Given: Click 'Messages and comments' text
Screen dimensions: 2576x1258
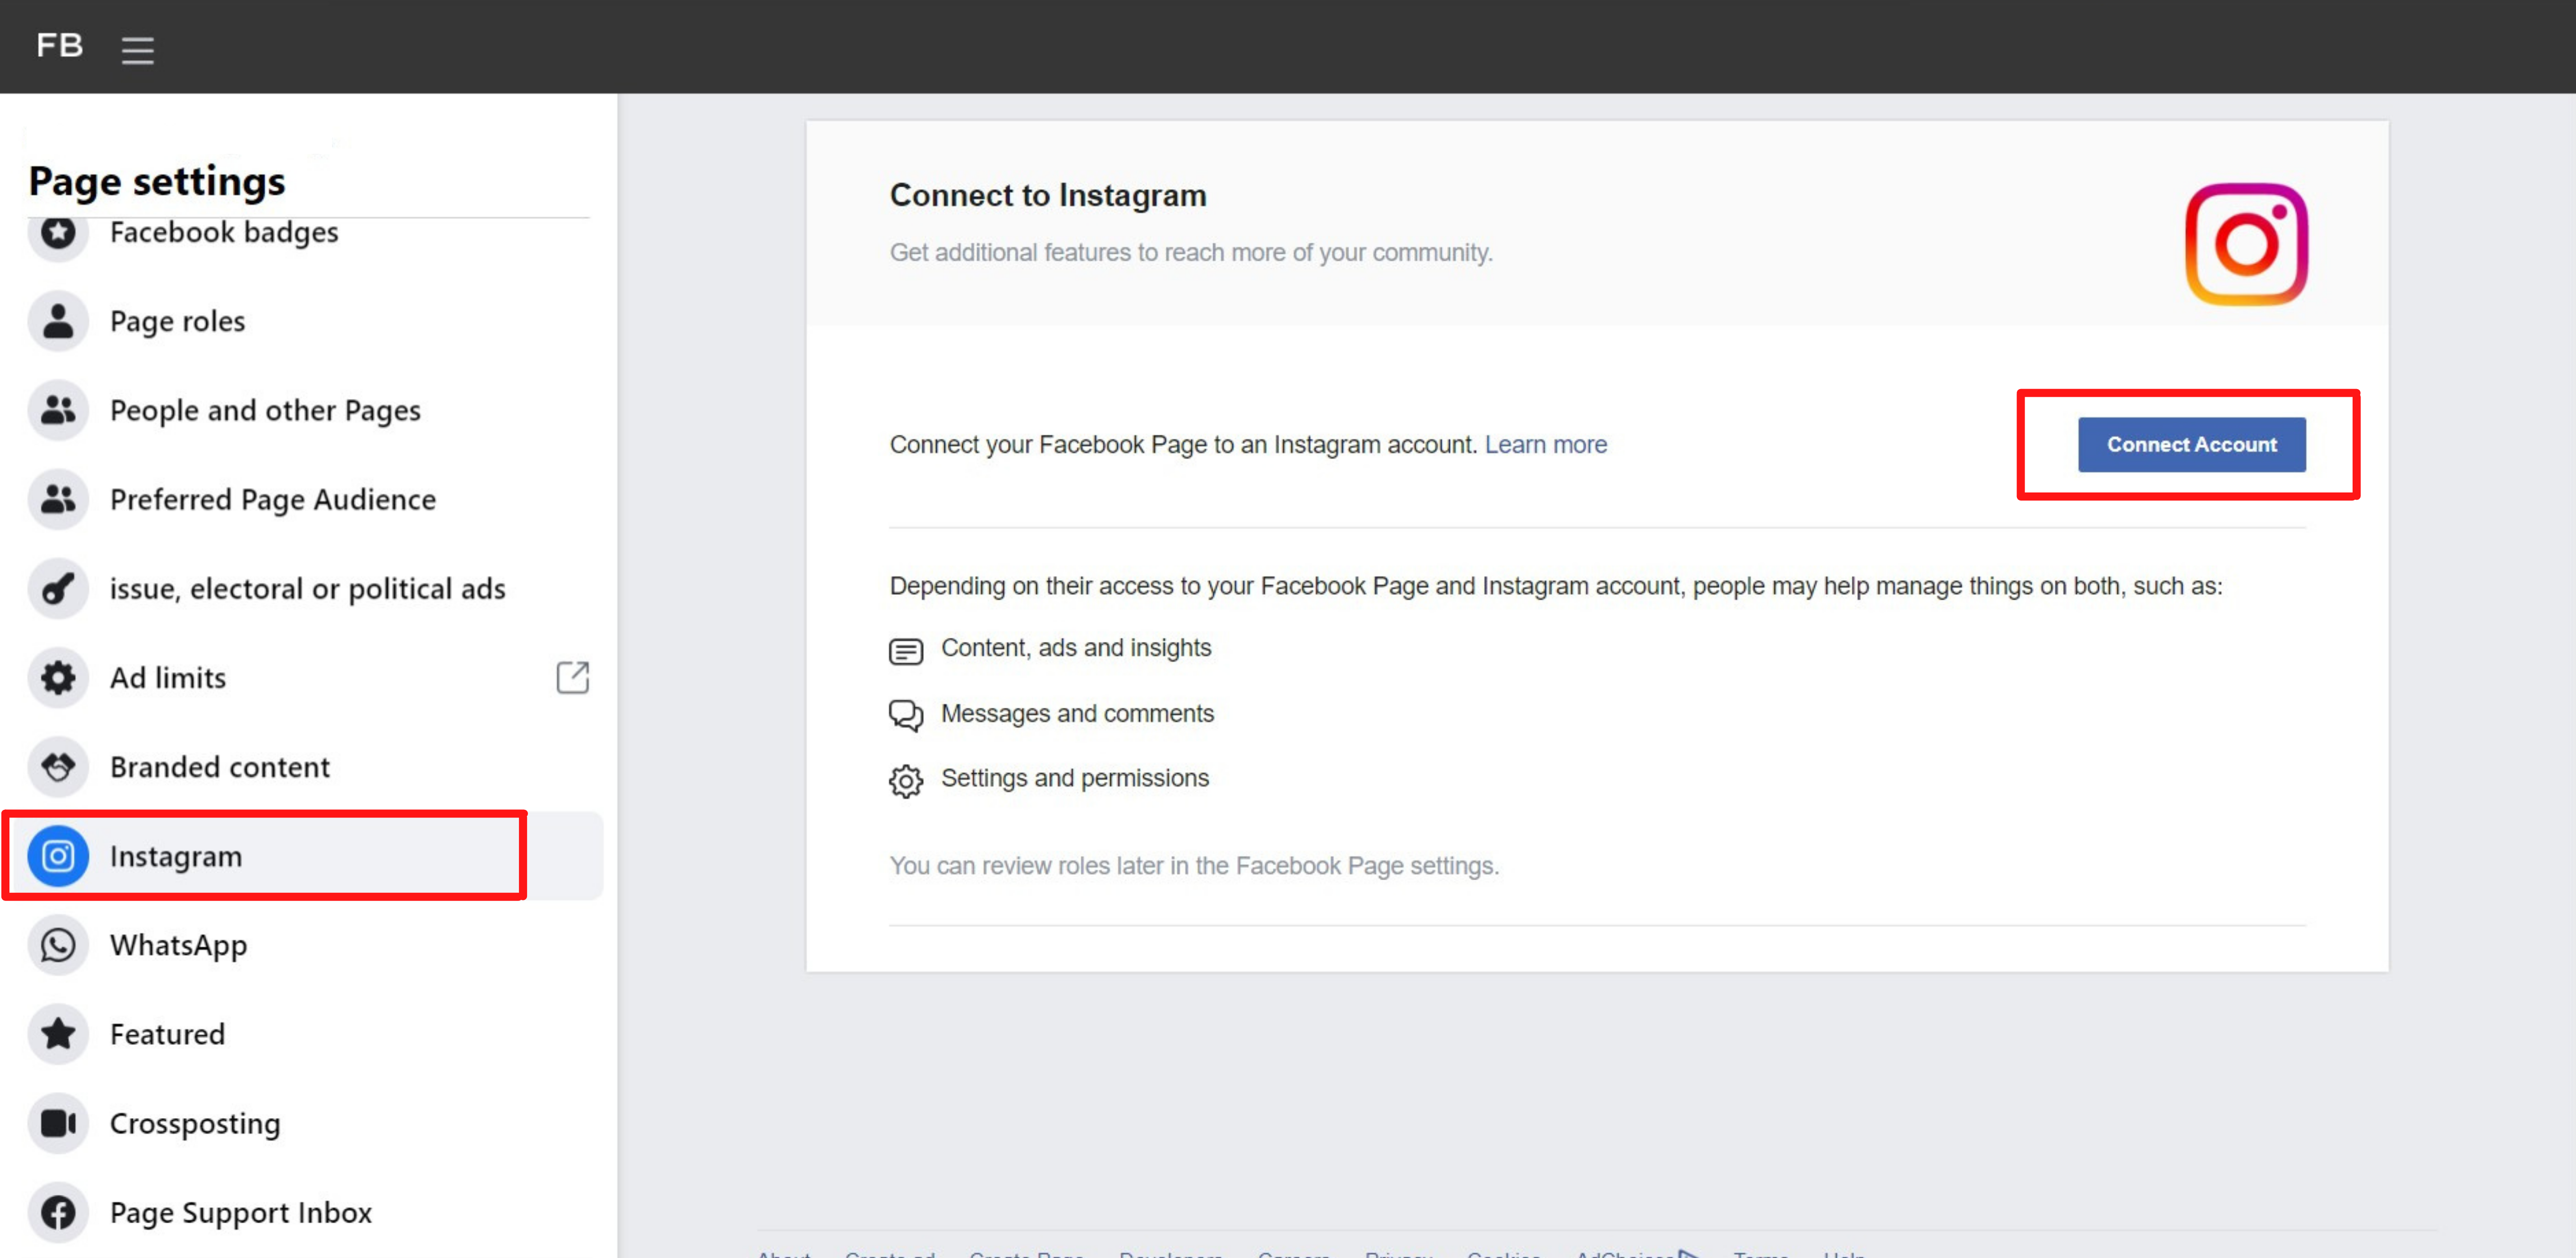Looking at the screenshot, I should [x=1077, y=713].
